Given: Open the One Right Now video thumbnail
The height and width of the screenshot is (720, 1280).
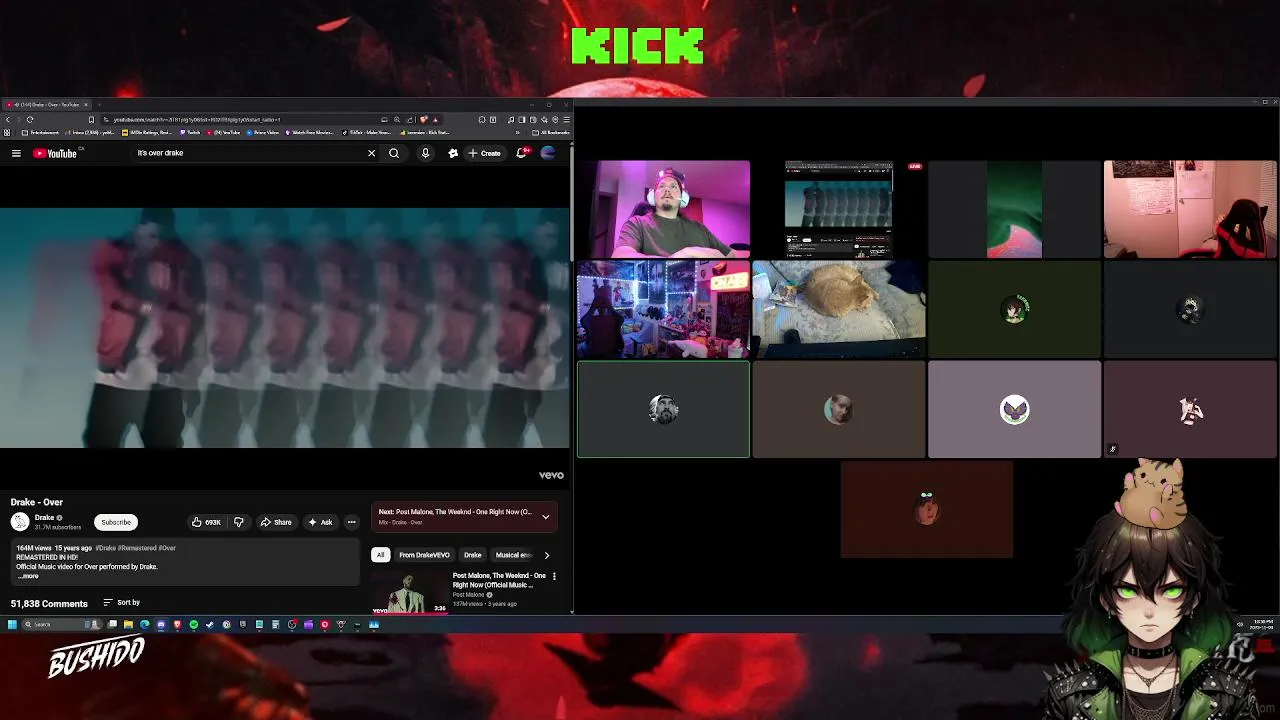Looking at the screenshot, I should point(410,592).
